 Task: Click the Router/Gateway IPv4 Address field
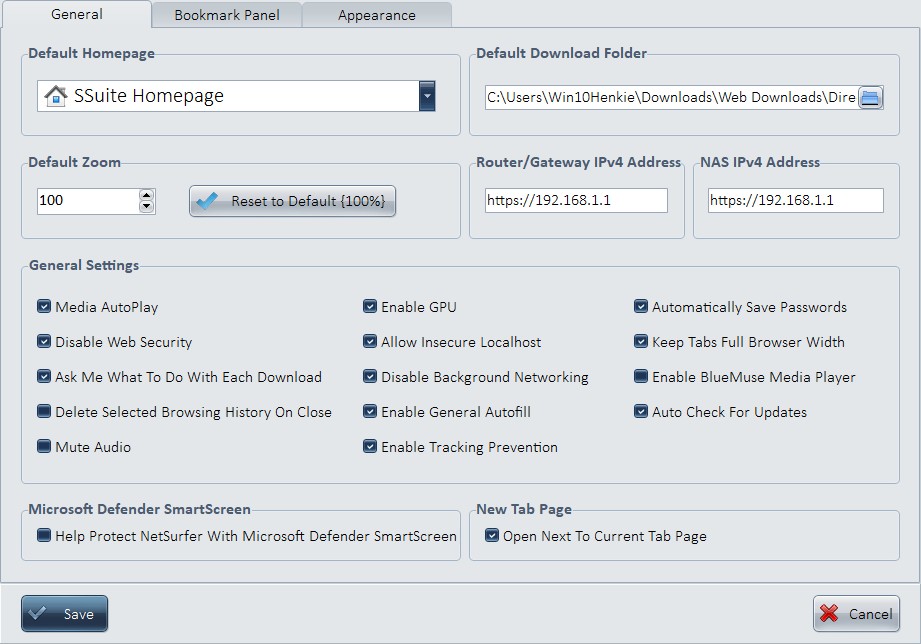pos(576,200)
